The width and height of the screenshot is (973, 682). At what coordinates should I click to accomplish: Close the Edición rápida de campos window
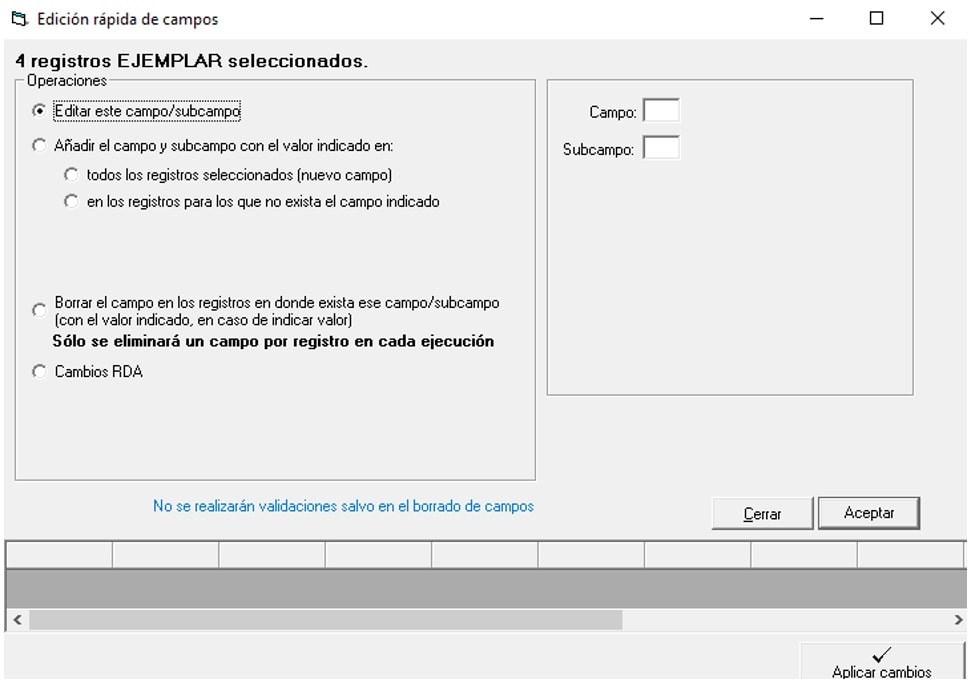click(x=938, y=19)
